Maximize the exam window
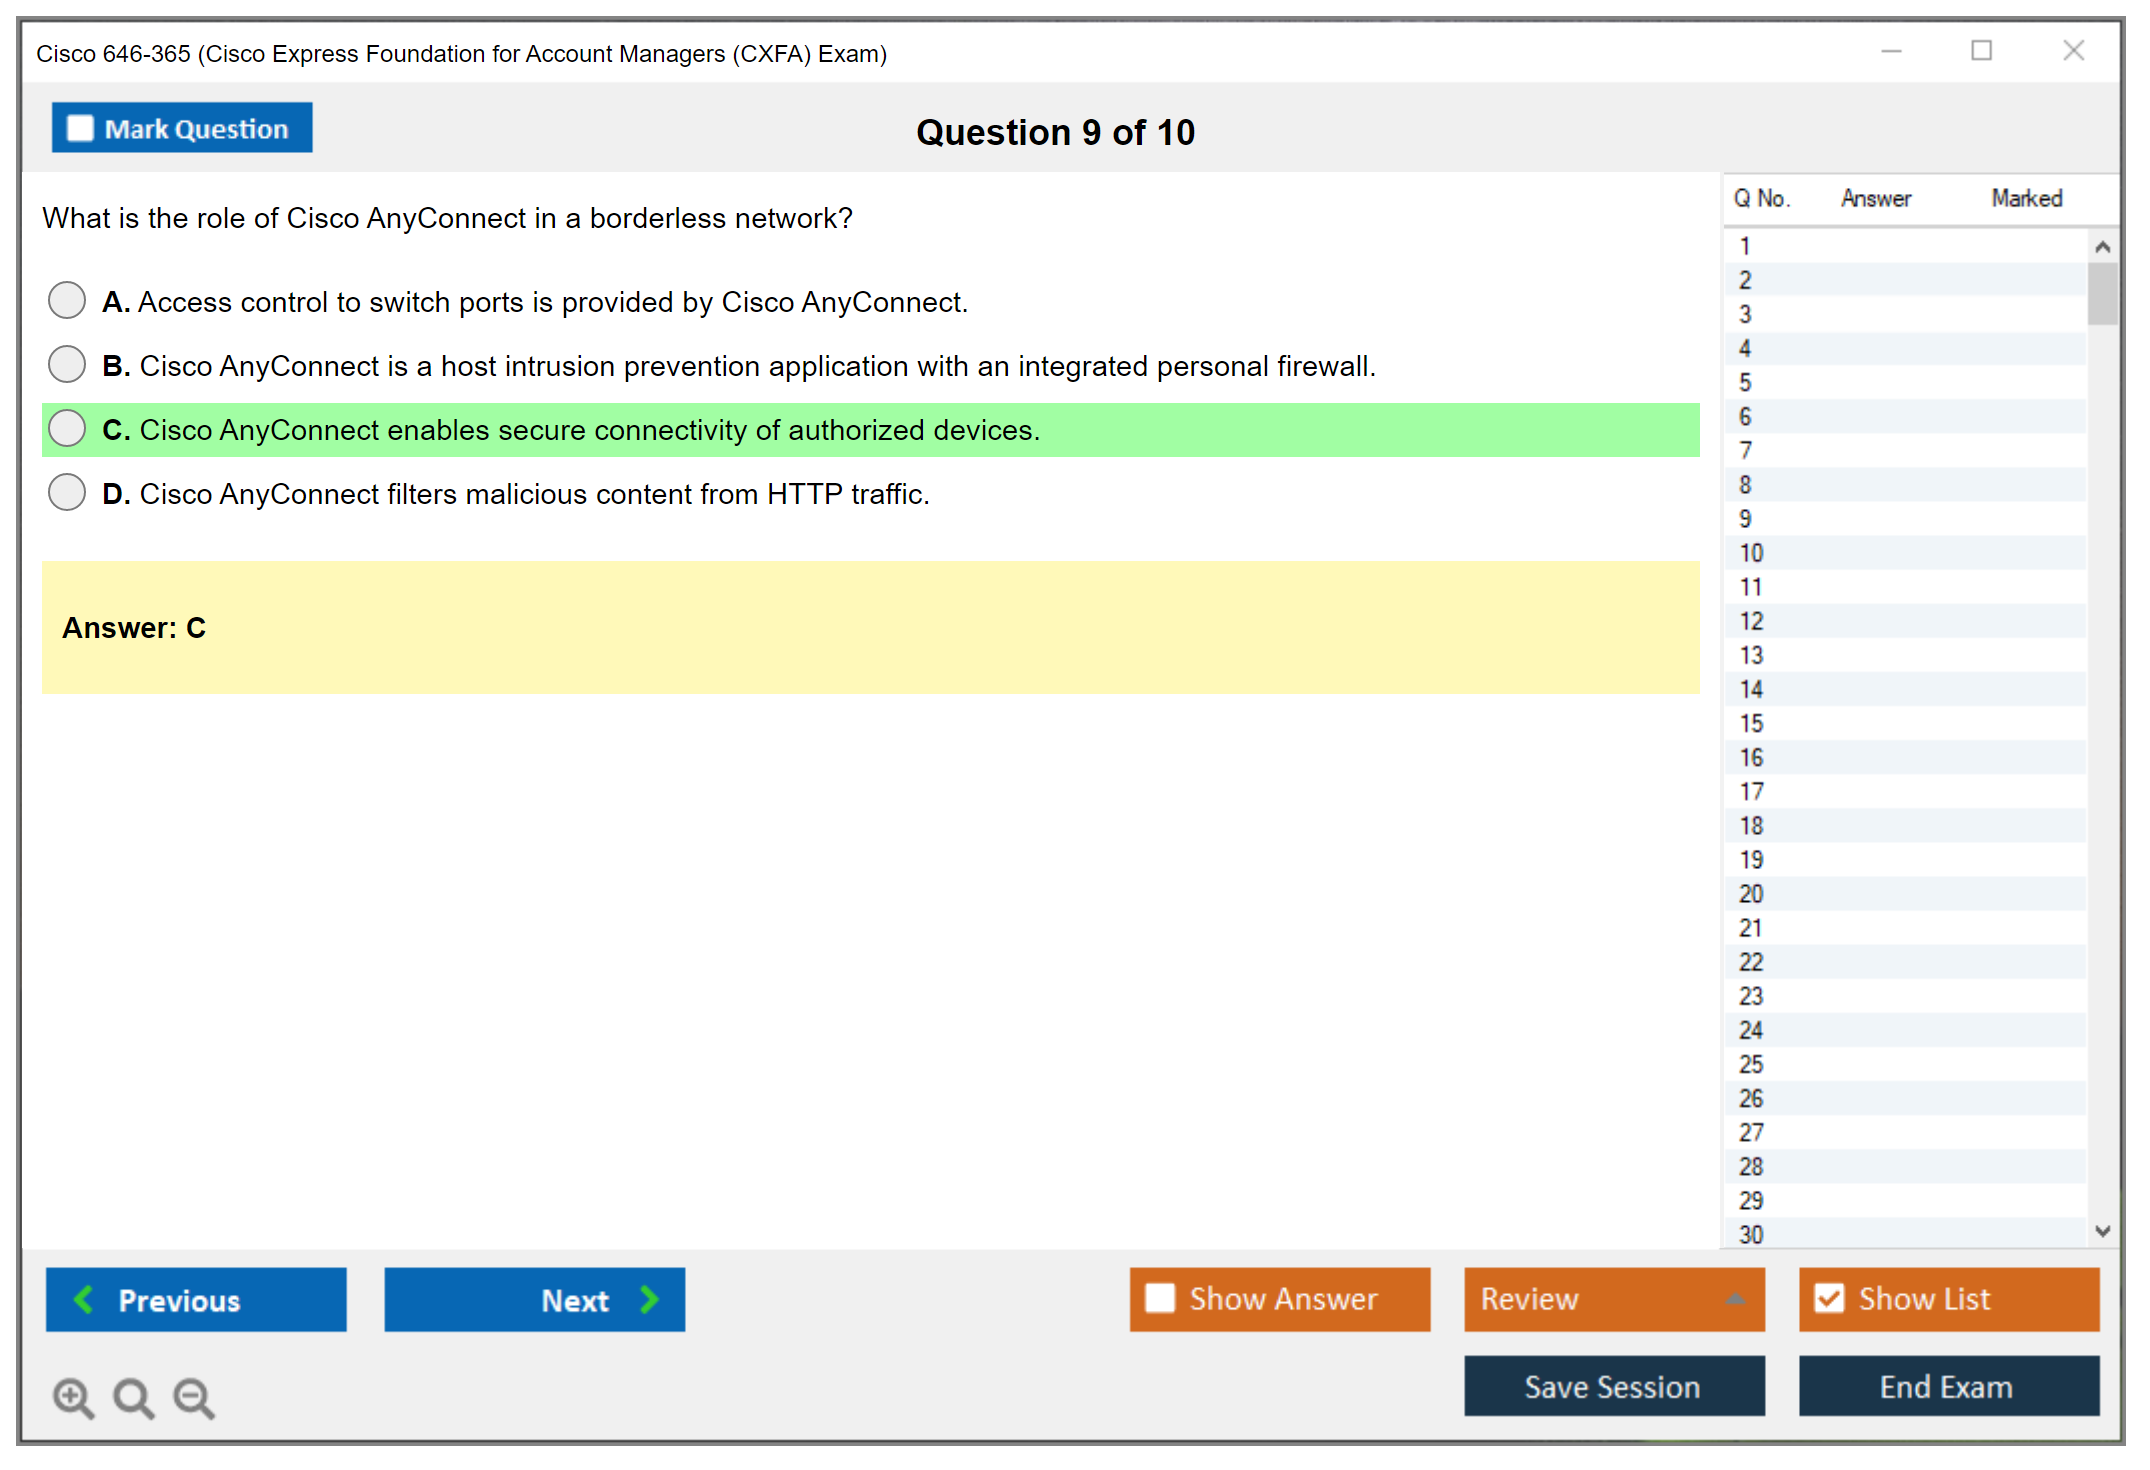Screen dimensions: 2150x1470 (x=1981, y=51)
